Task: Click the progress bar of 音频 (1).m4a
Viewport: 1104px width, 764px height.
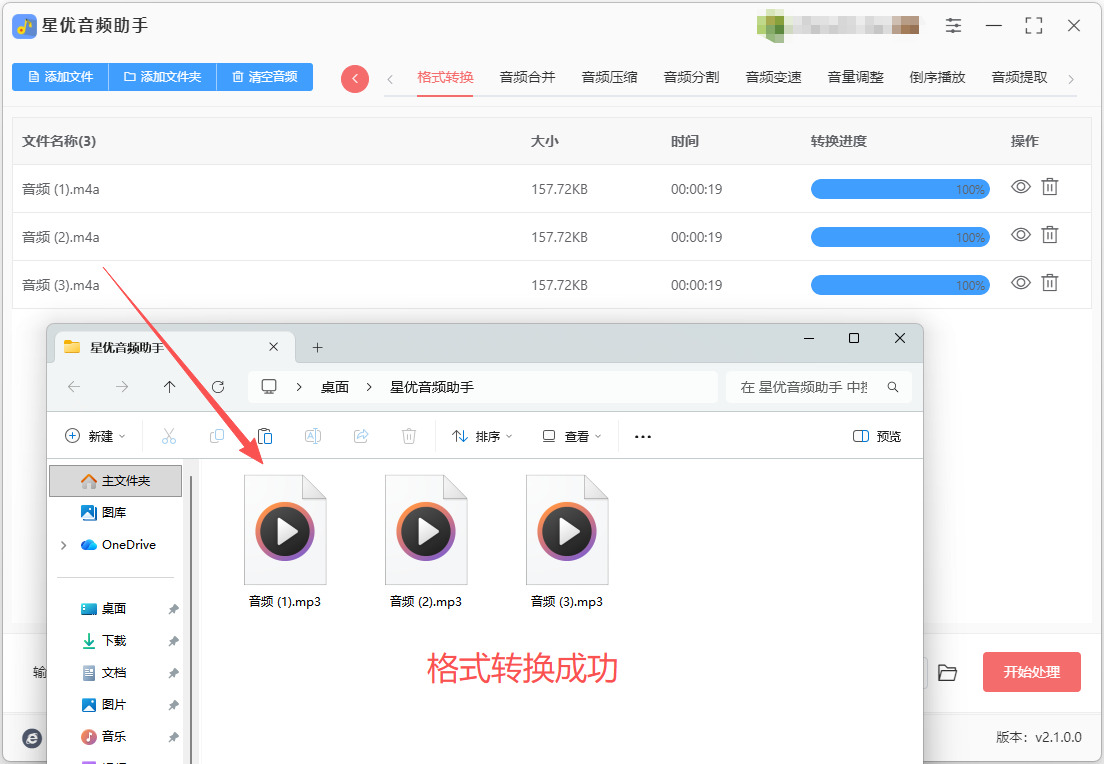Action: [x=901, y=189]
